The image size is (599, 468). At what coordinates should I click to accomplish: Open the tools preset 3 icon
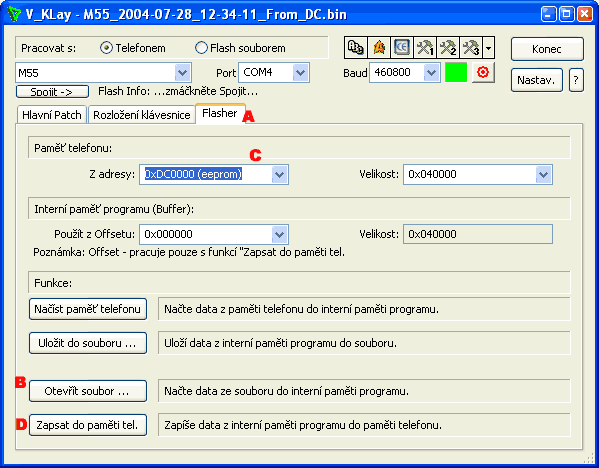click(x=471, y=48)
